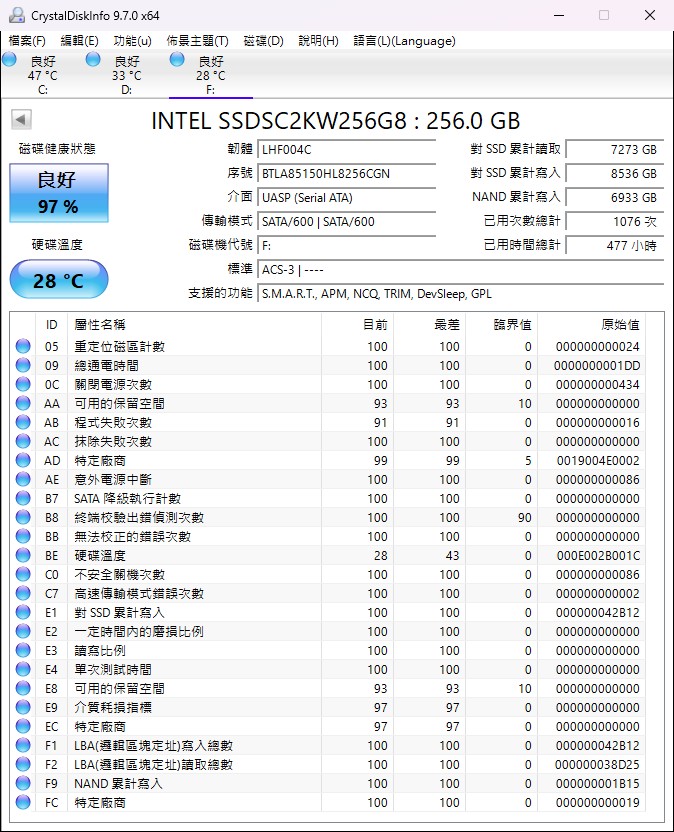Click the firmware field LHF004C
This screenshot has width=674, height=832.
[x=347, y=150]
